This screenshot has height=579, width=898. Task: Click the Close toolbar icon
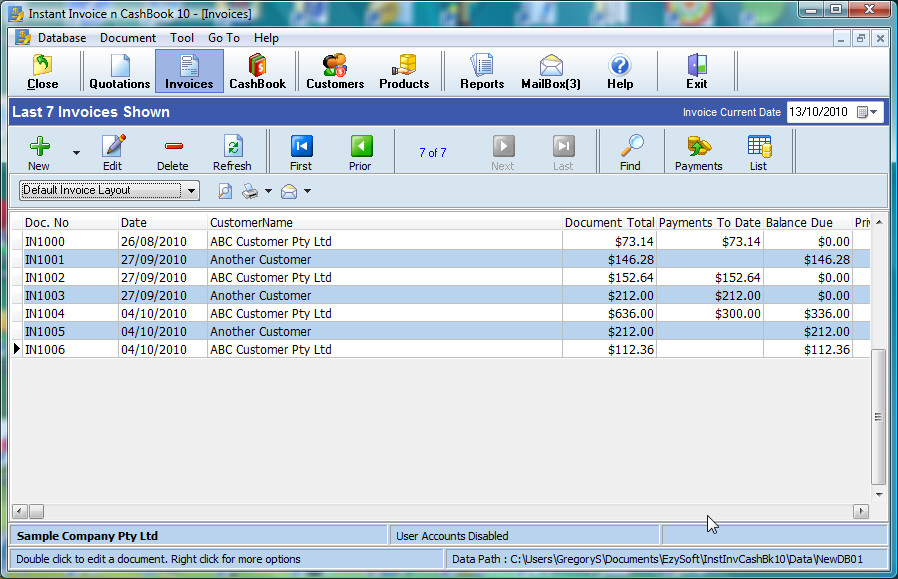coord(42,72)
